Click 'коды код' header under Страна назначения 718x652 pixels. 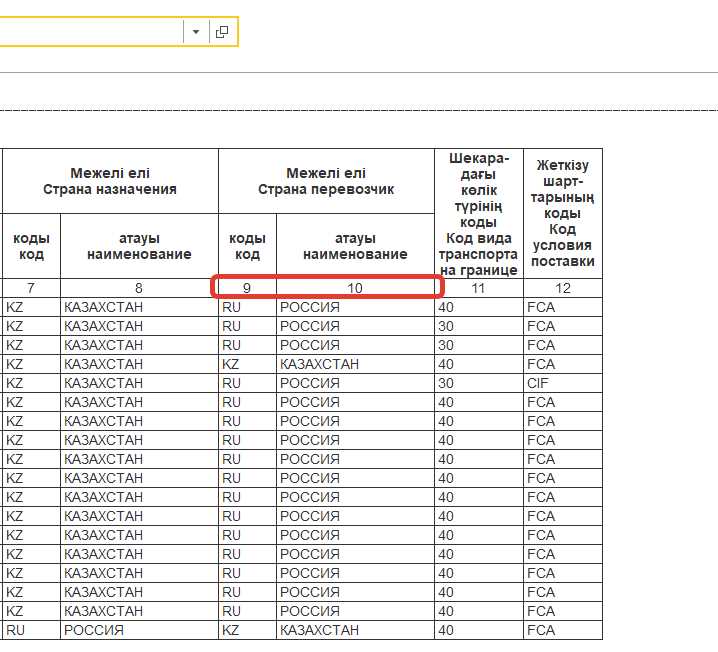(31, 246)
